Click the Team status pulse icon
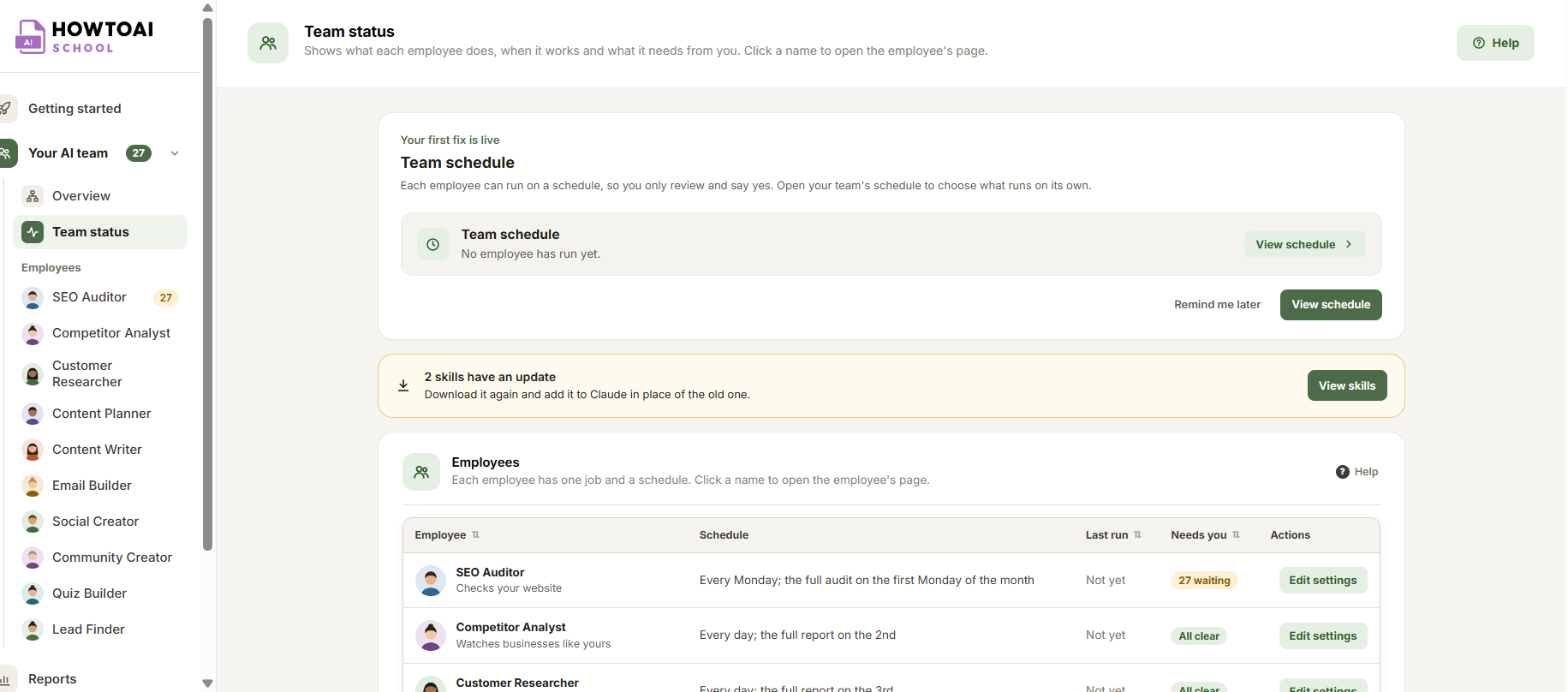 click(32, 232)
